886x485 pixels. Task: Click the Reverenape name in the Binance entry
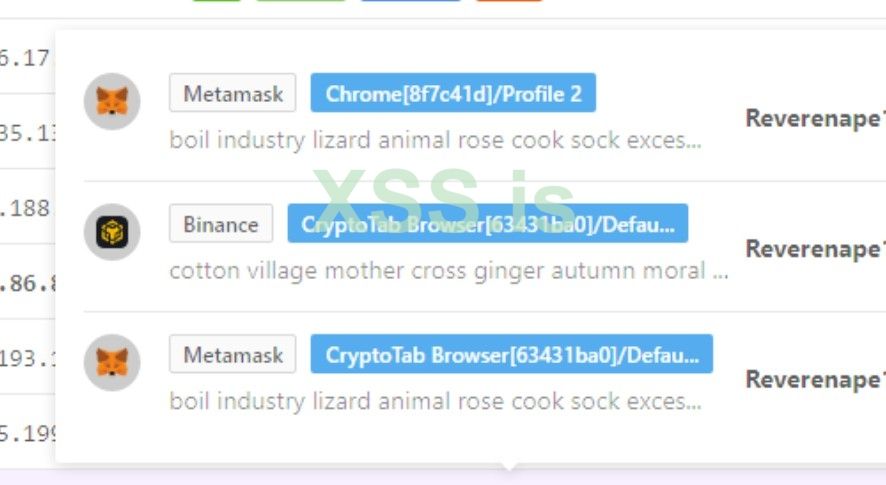tap(814, 248)
